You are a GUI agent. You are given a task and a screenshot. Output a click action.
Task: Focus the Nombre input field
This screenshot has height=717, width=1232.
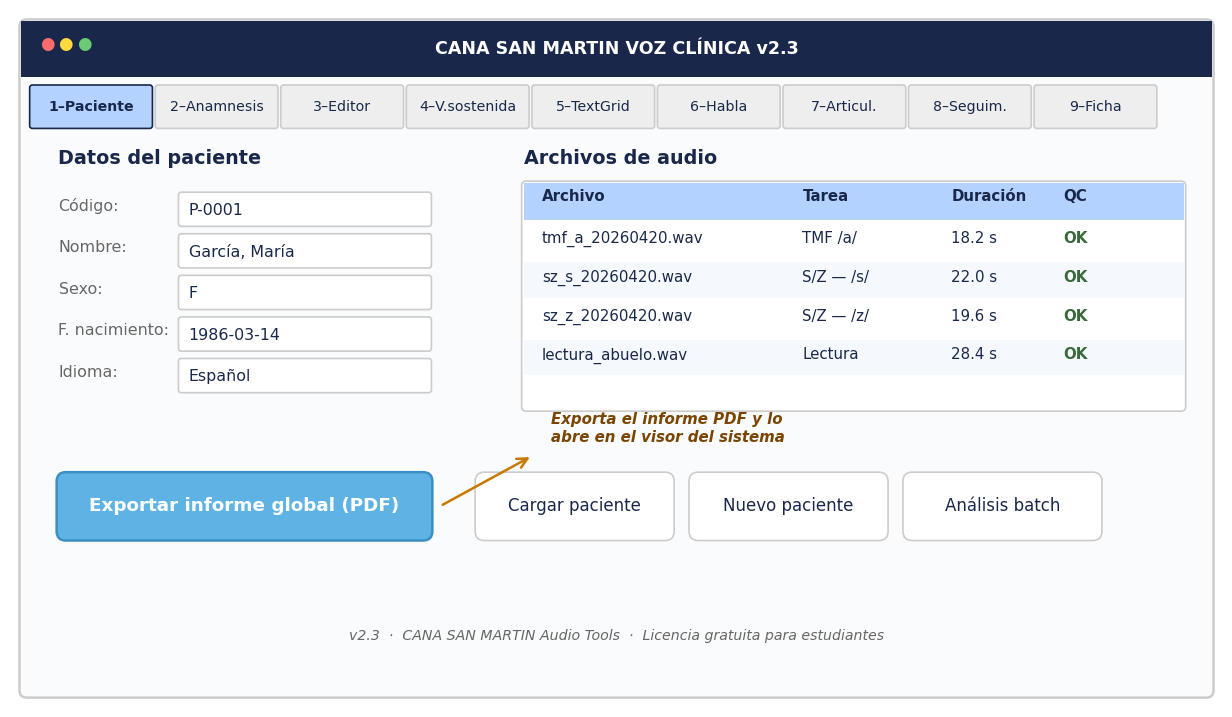(x=305, y=251)
